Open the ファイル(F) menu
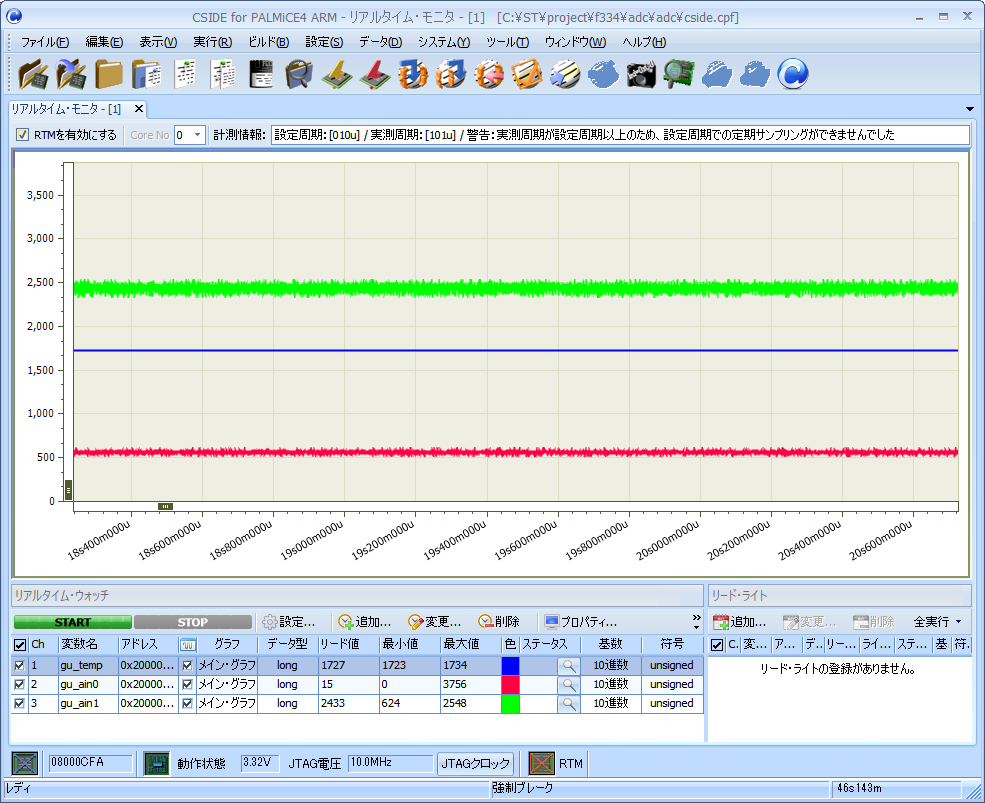 click(45, 42)
